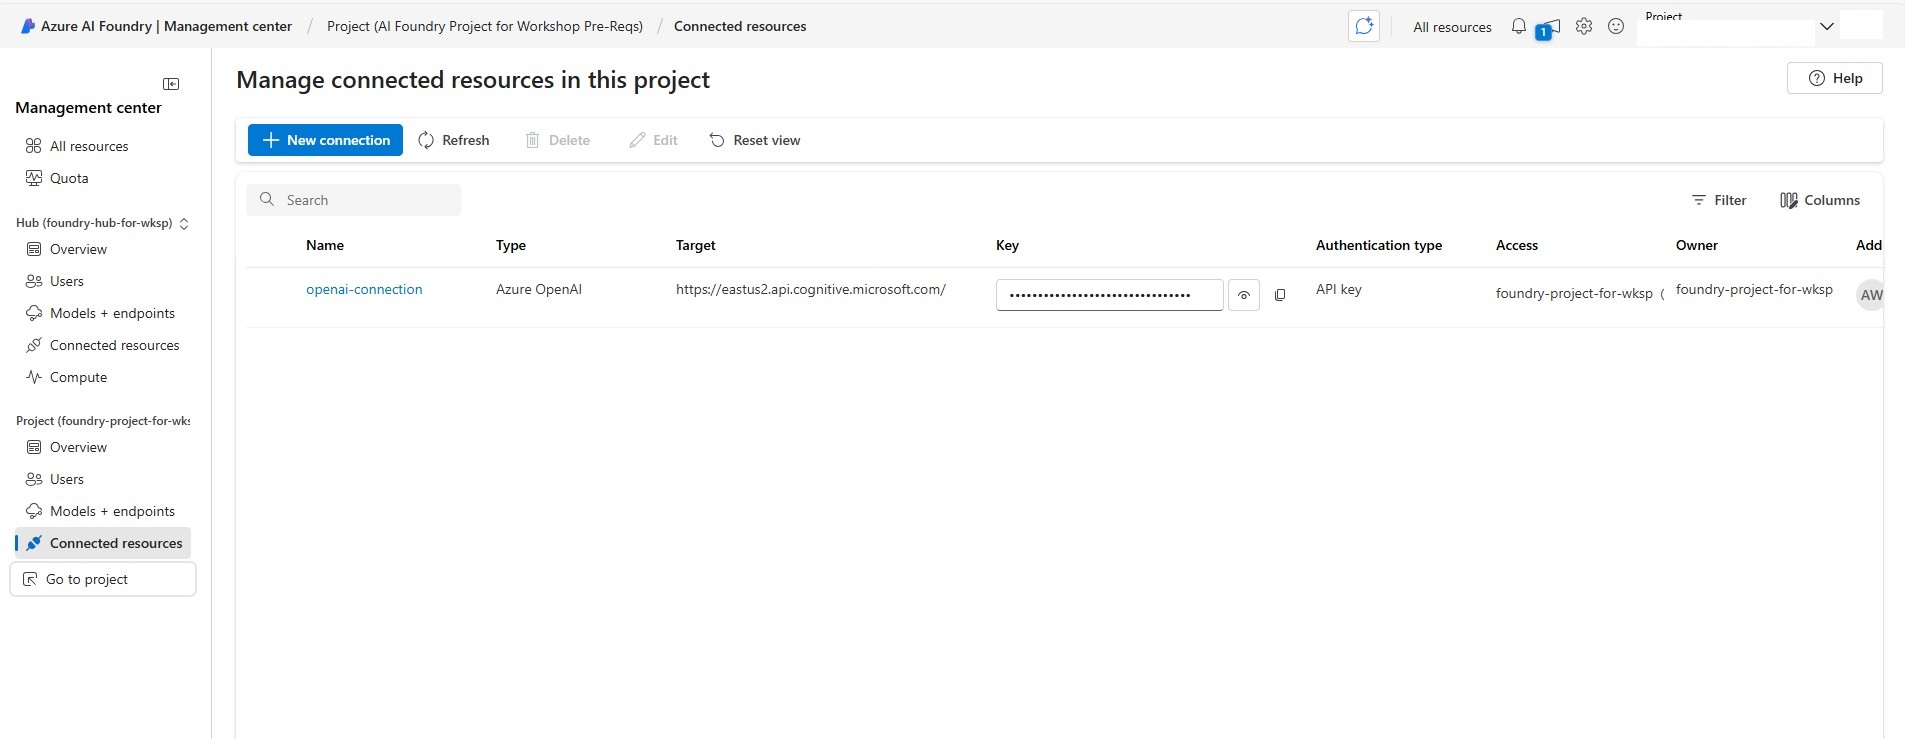Show the hidden API key value
This screenshot has width=1905, height=739.
point(1243,295)
